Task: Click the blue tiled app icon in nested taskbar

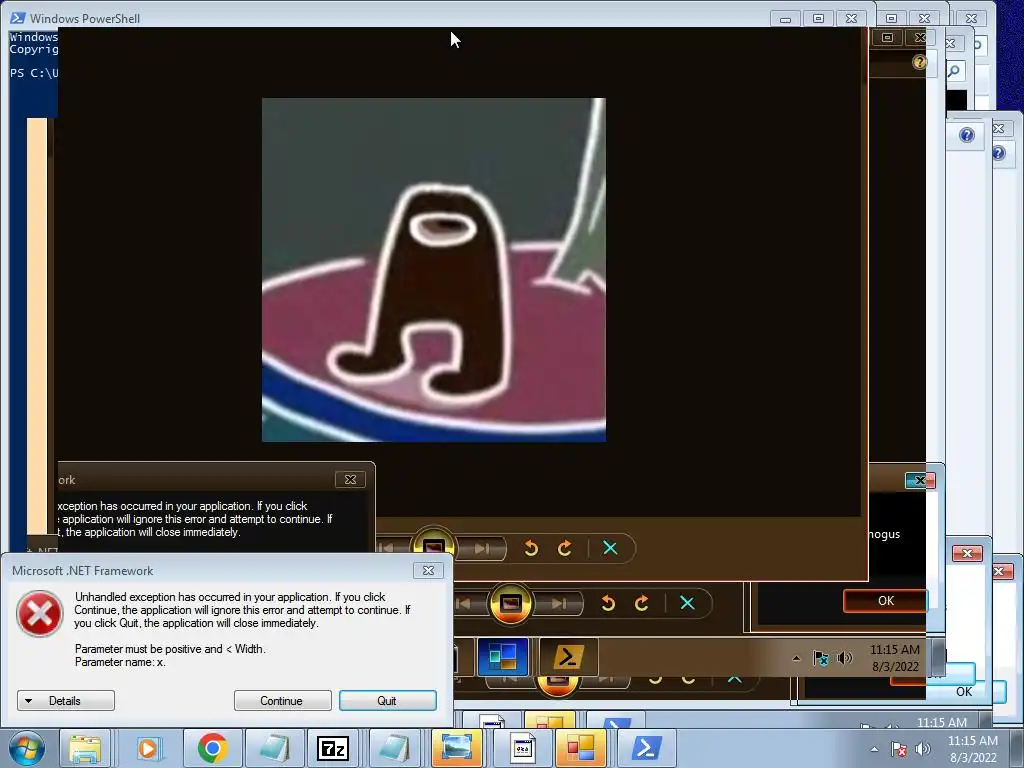Action: 503,656
